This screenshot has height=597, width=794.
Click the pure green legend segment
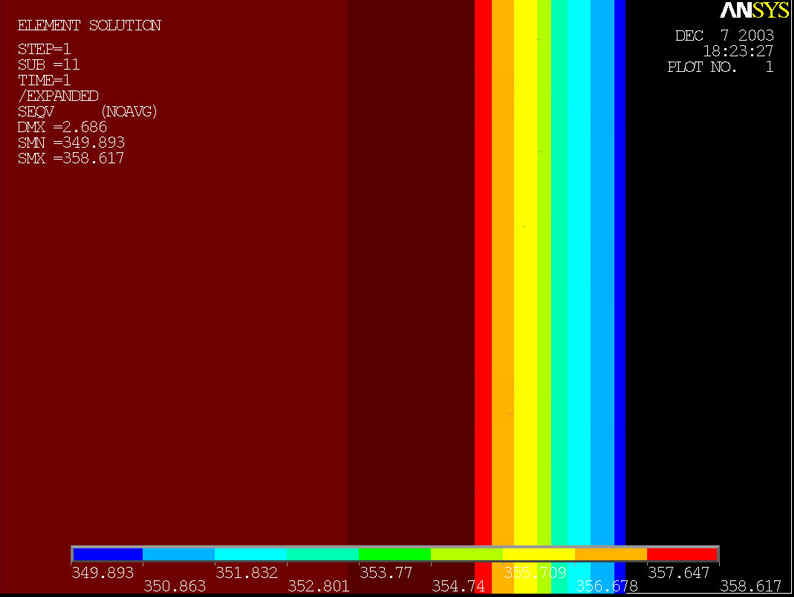coord(395,554)
